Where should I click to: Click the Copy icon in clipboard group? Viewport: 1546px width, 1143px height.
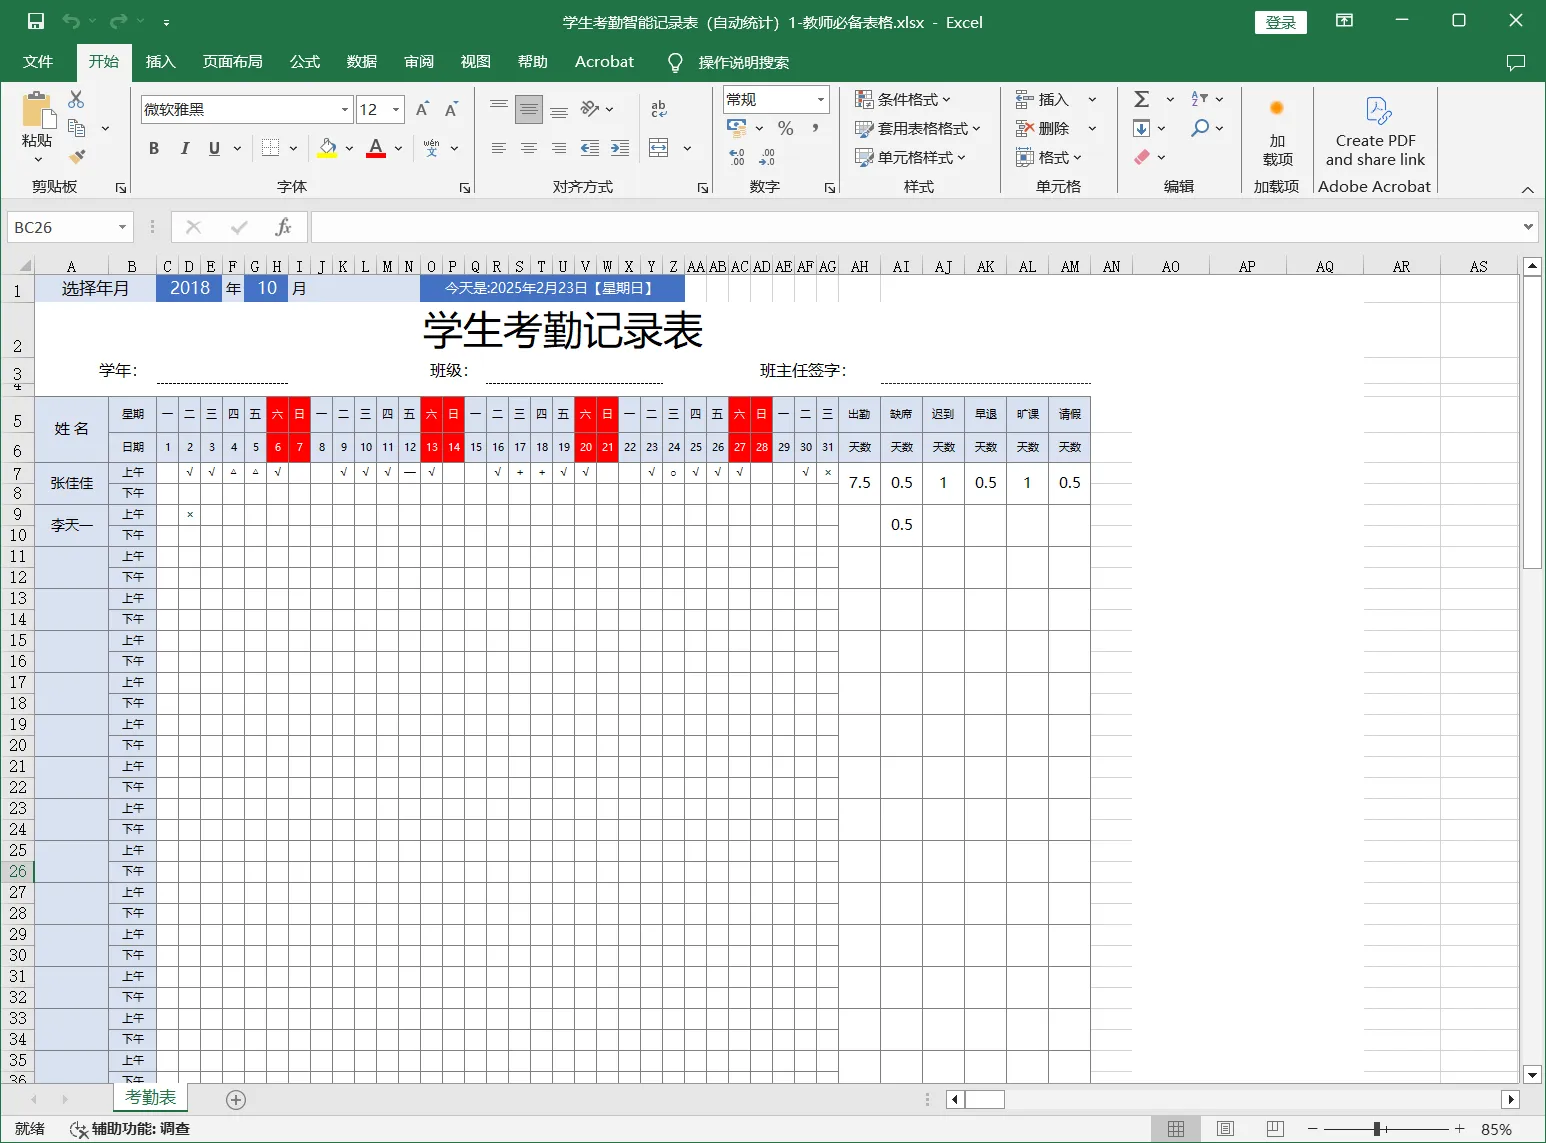pos(76,128)
